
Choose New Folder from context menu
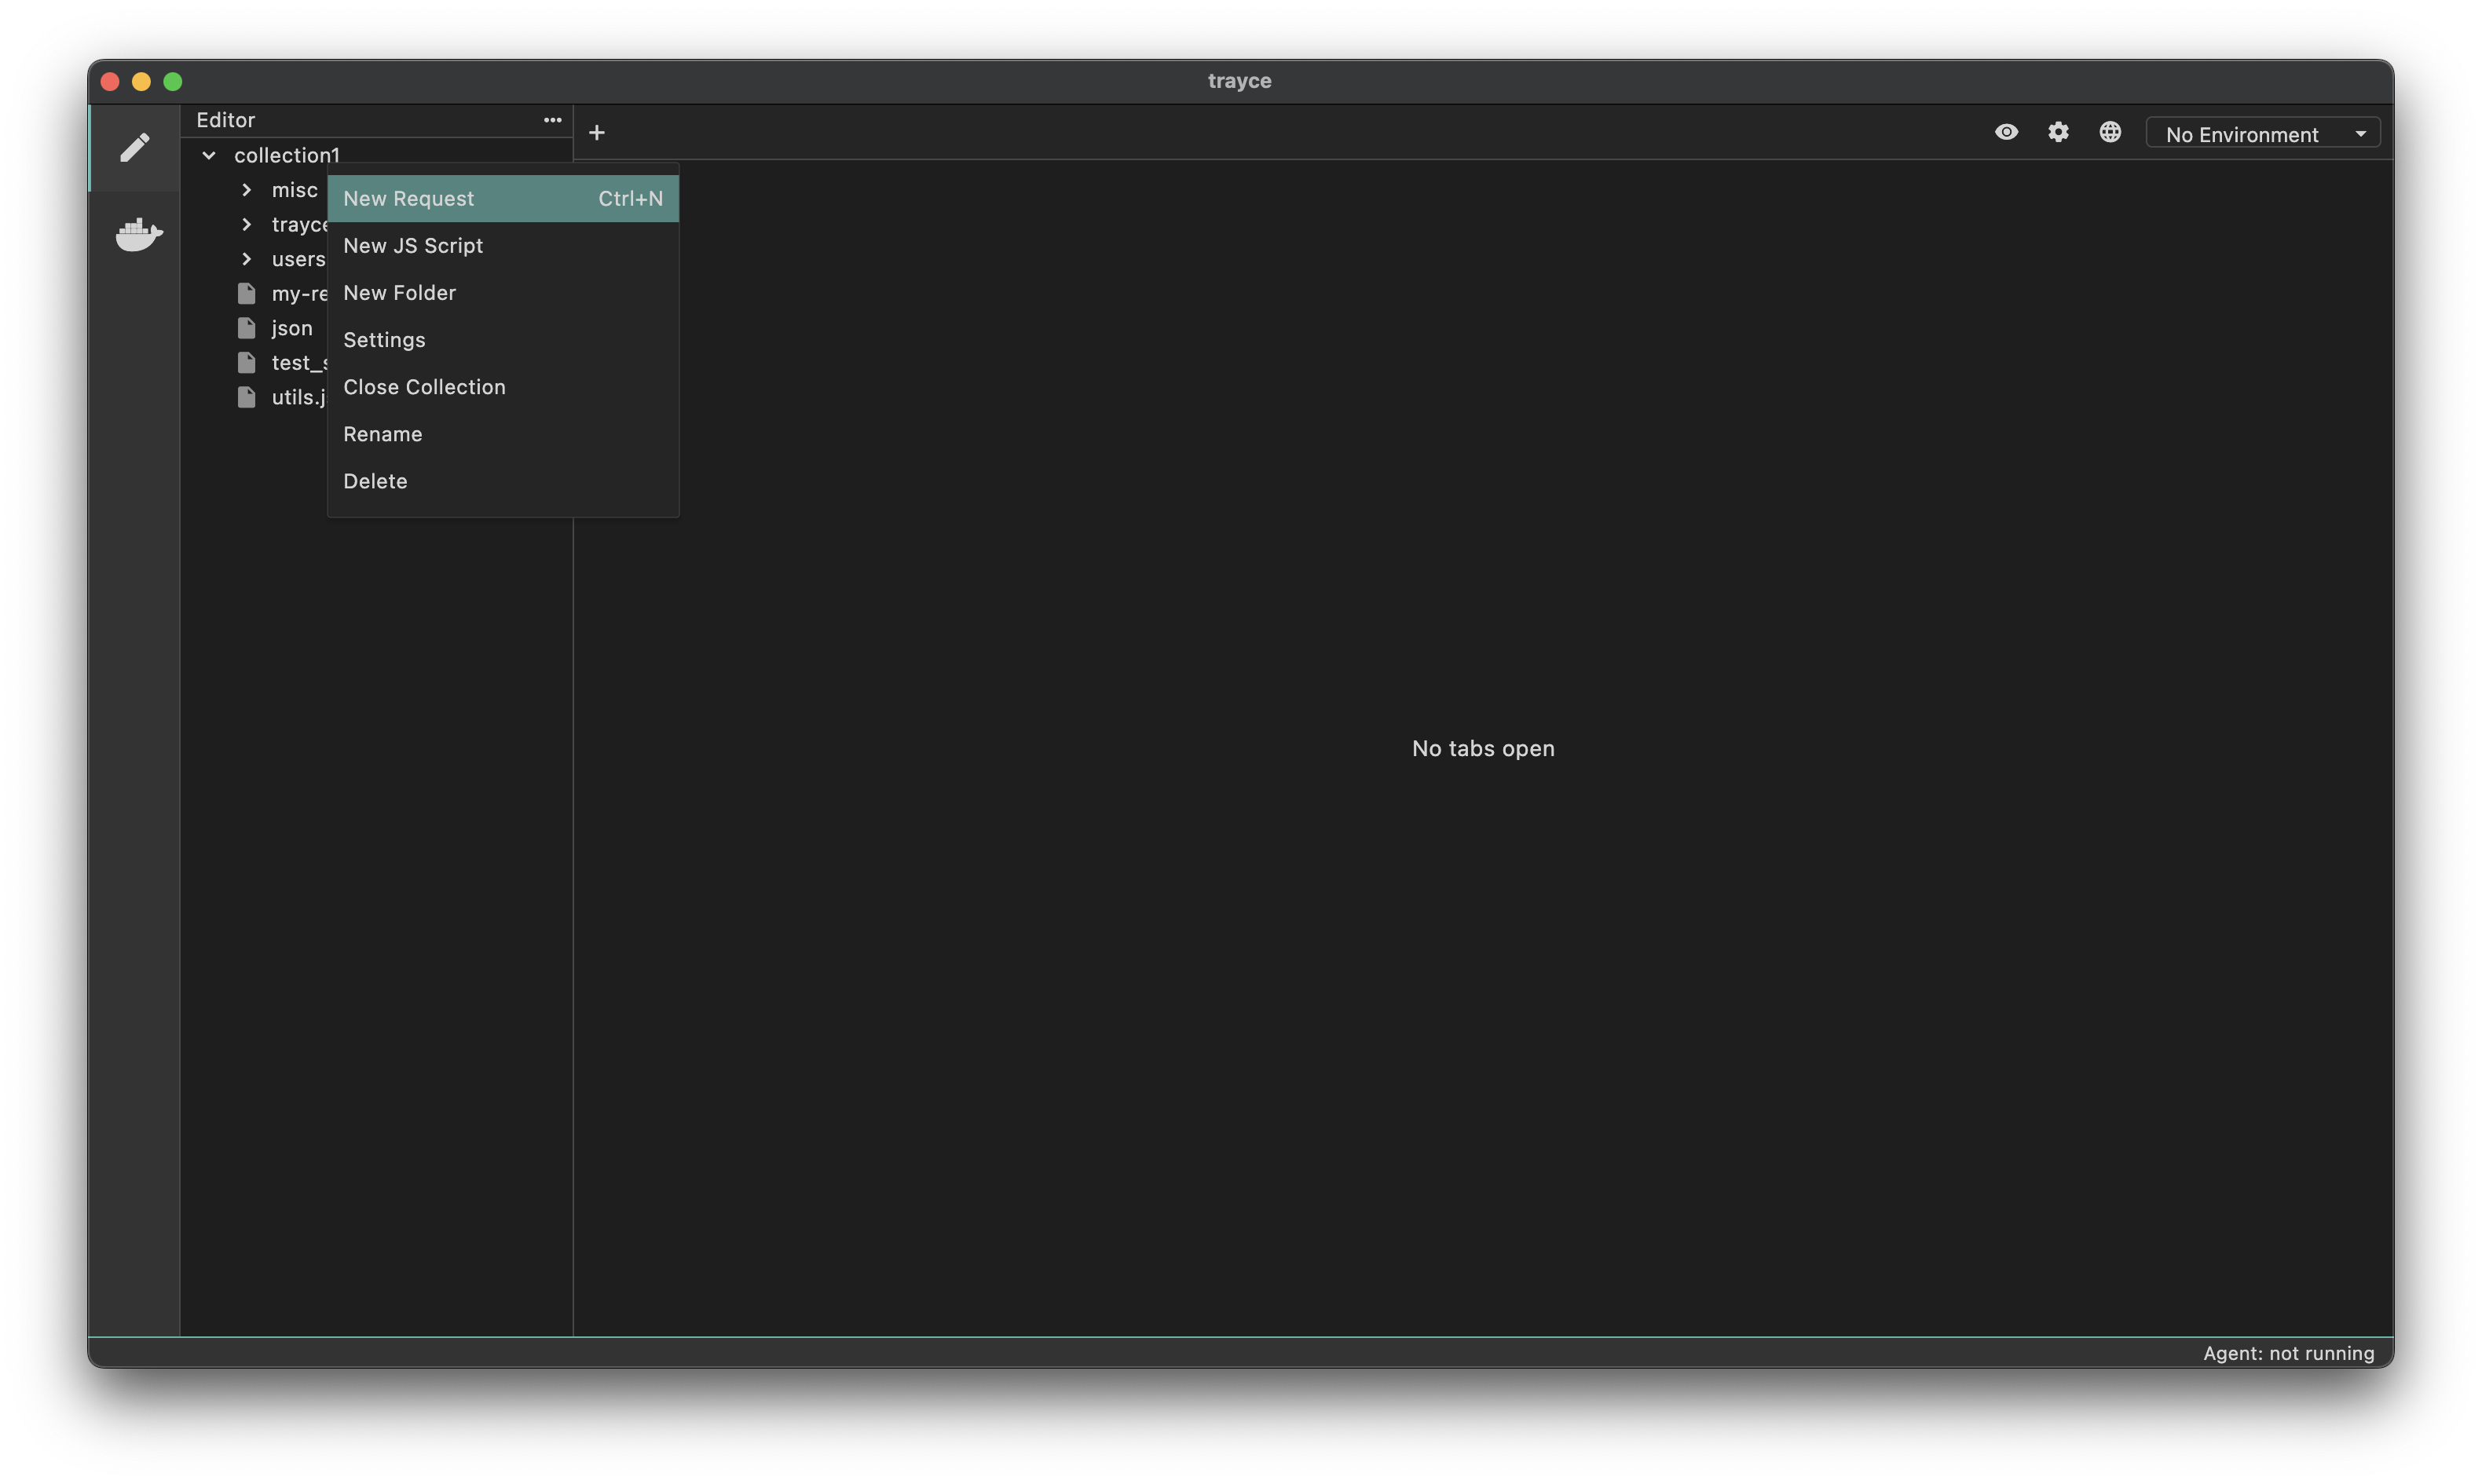(503, 293)
